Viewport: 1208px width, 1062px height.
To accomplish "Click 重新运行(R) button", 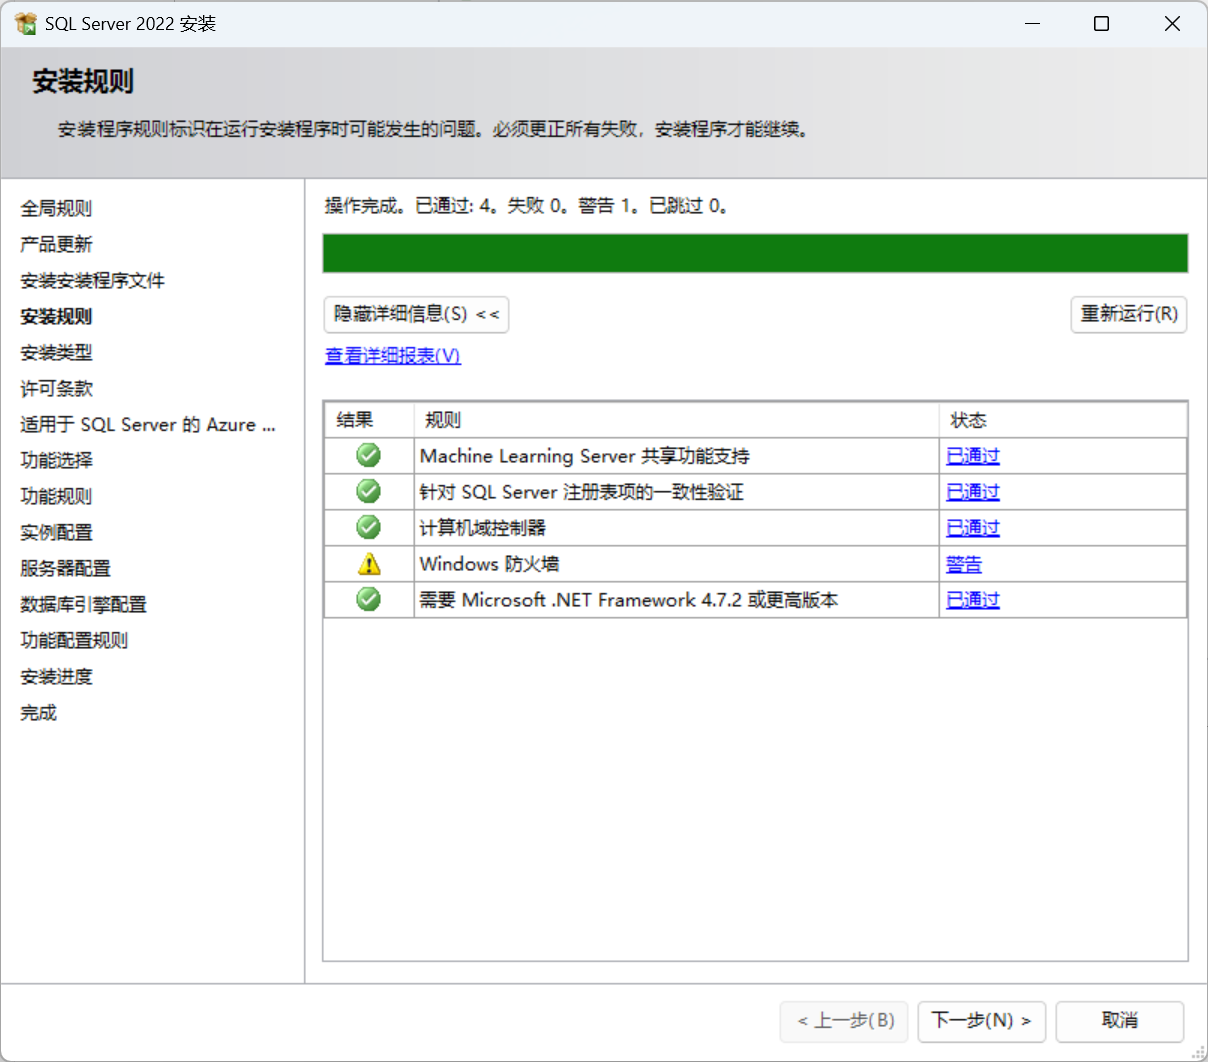I will click(x=1129, y=314).
